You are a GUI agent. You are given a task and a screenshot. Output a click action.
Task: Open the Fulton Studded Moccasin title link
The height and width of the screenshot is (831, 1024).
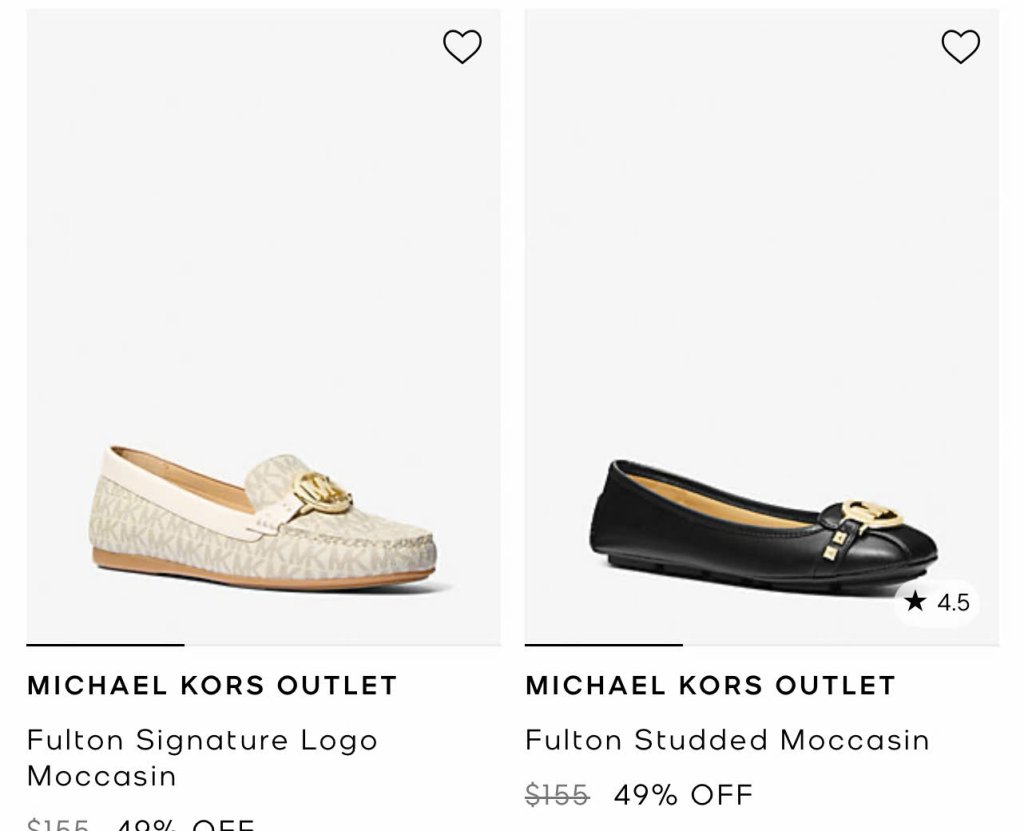[x=727, y=740]
